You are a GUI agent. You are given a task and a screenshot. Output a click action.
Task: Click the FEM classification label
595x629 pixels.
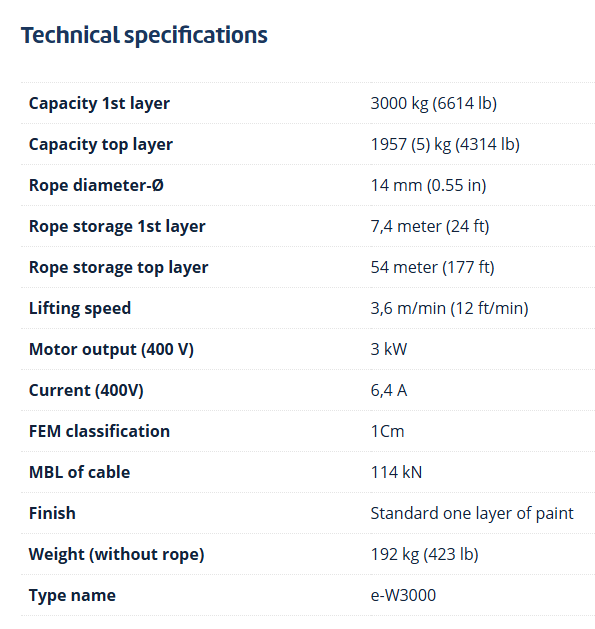pos(99,431)
